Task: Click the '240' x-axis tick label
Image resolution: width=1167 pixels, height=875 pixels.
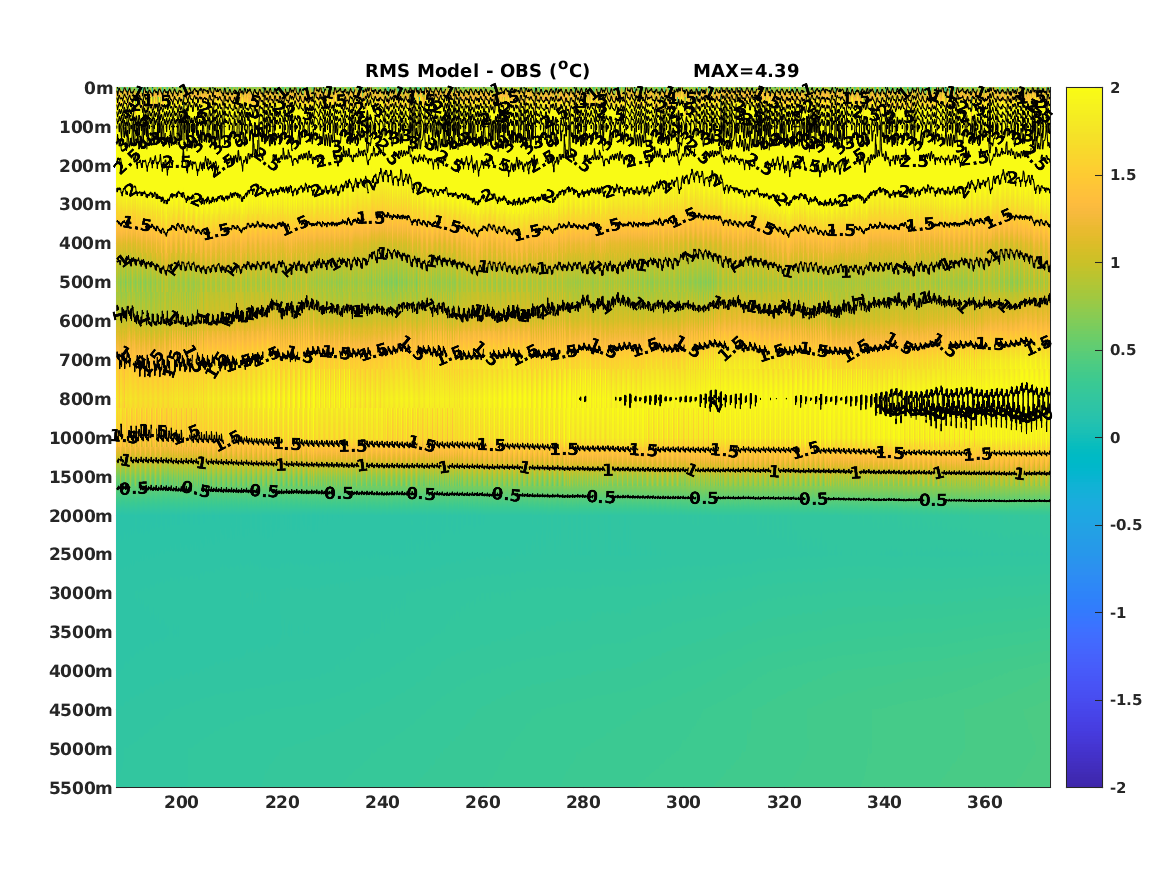Action: click(x=383, y=802)
